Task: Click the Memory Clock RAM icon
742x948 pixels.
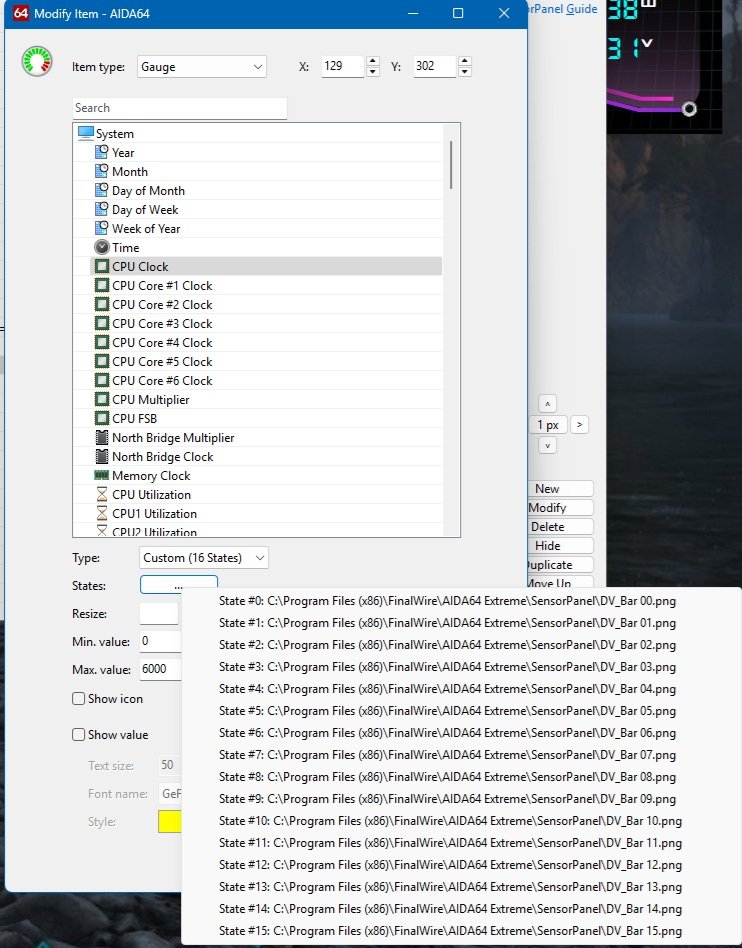Action: (x=102, y=475)
